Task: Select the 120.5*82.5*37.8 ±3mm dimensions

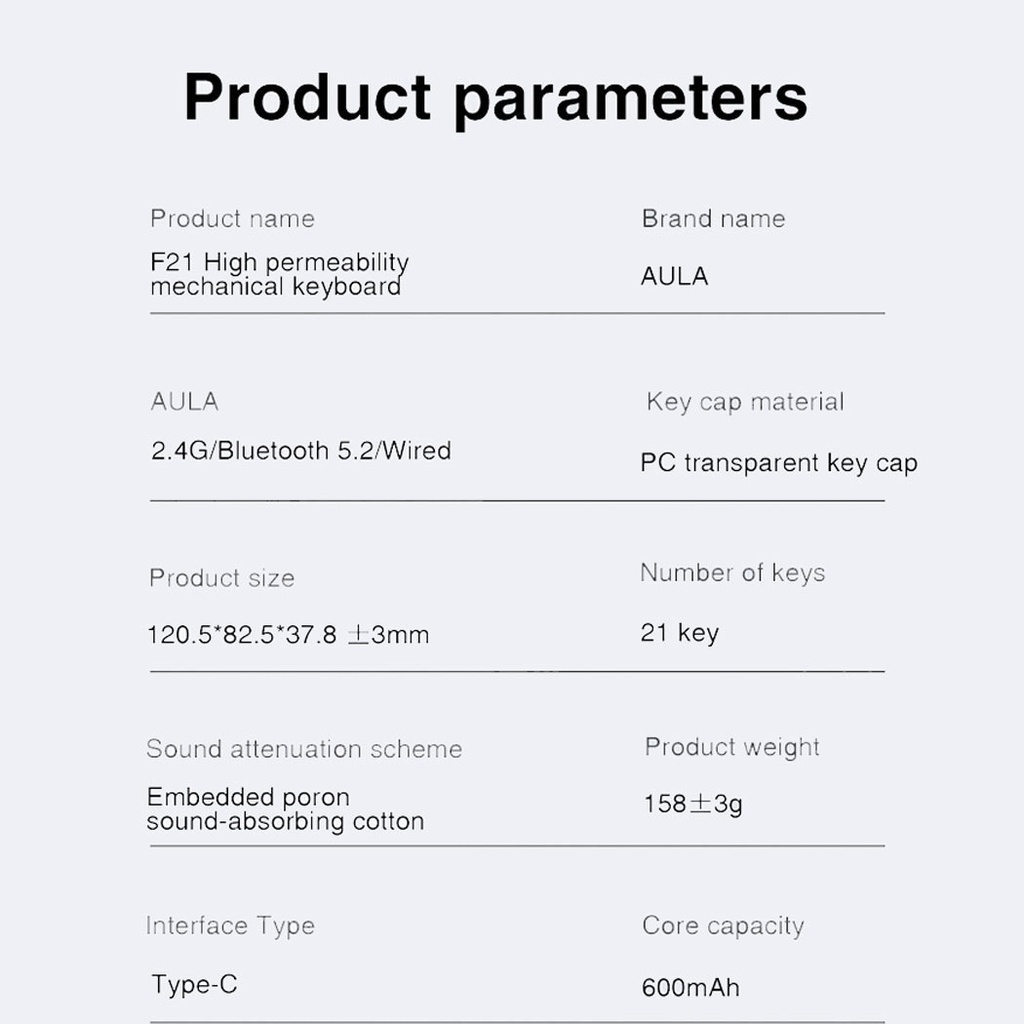Action: (x=288, y=635)
